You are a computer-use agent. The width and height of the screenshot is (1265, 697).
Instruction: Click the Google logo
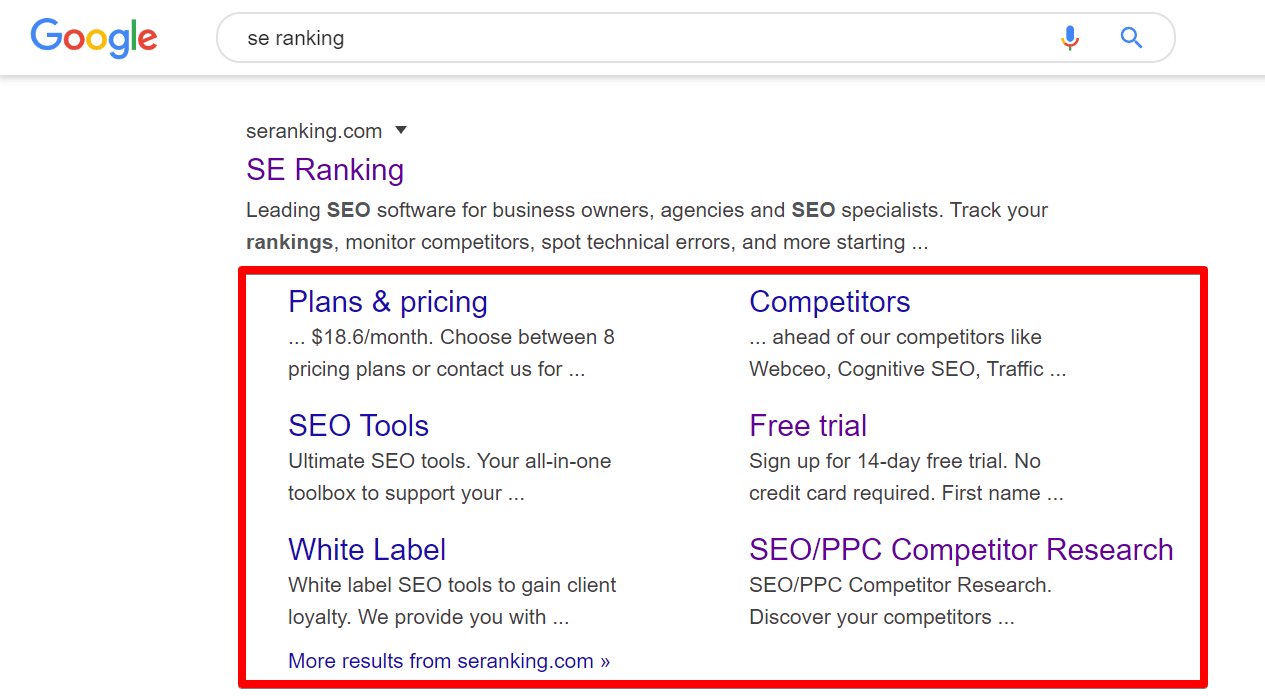coord(94,38)
